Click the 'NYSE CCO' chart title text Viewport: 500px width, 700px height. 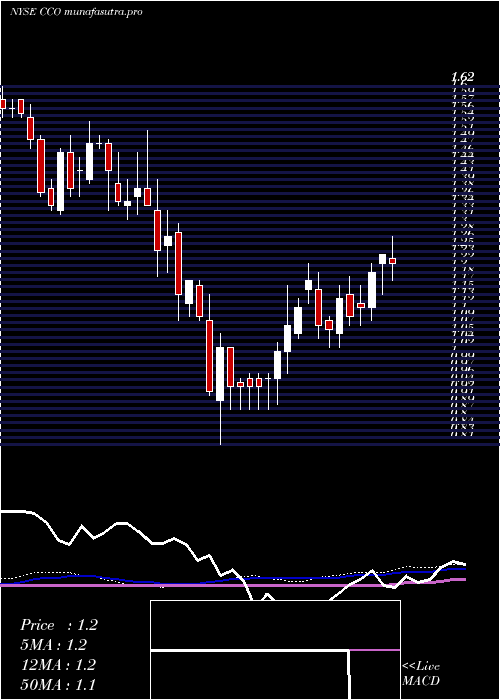click(36, 12)
